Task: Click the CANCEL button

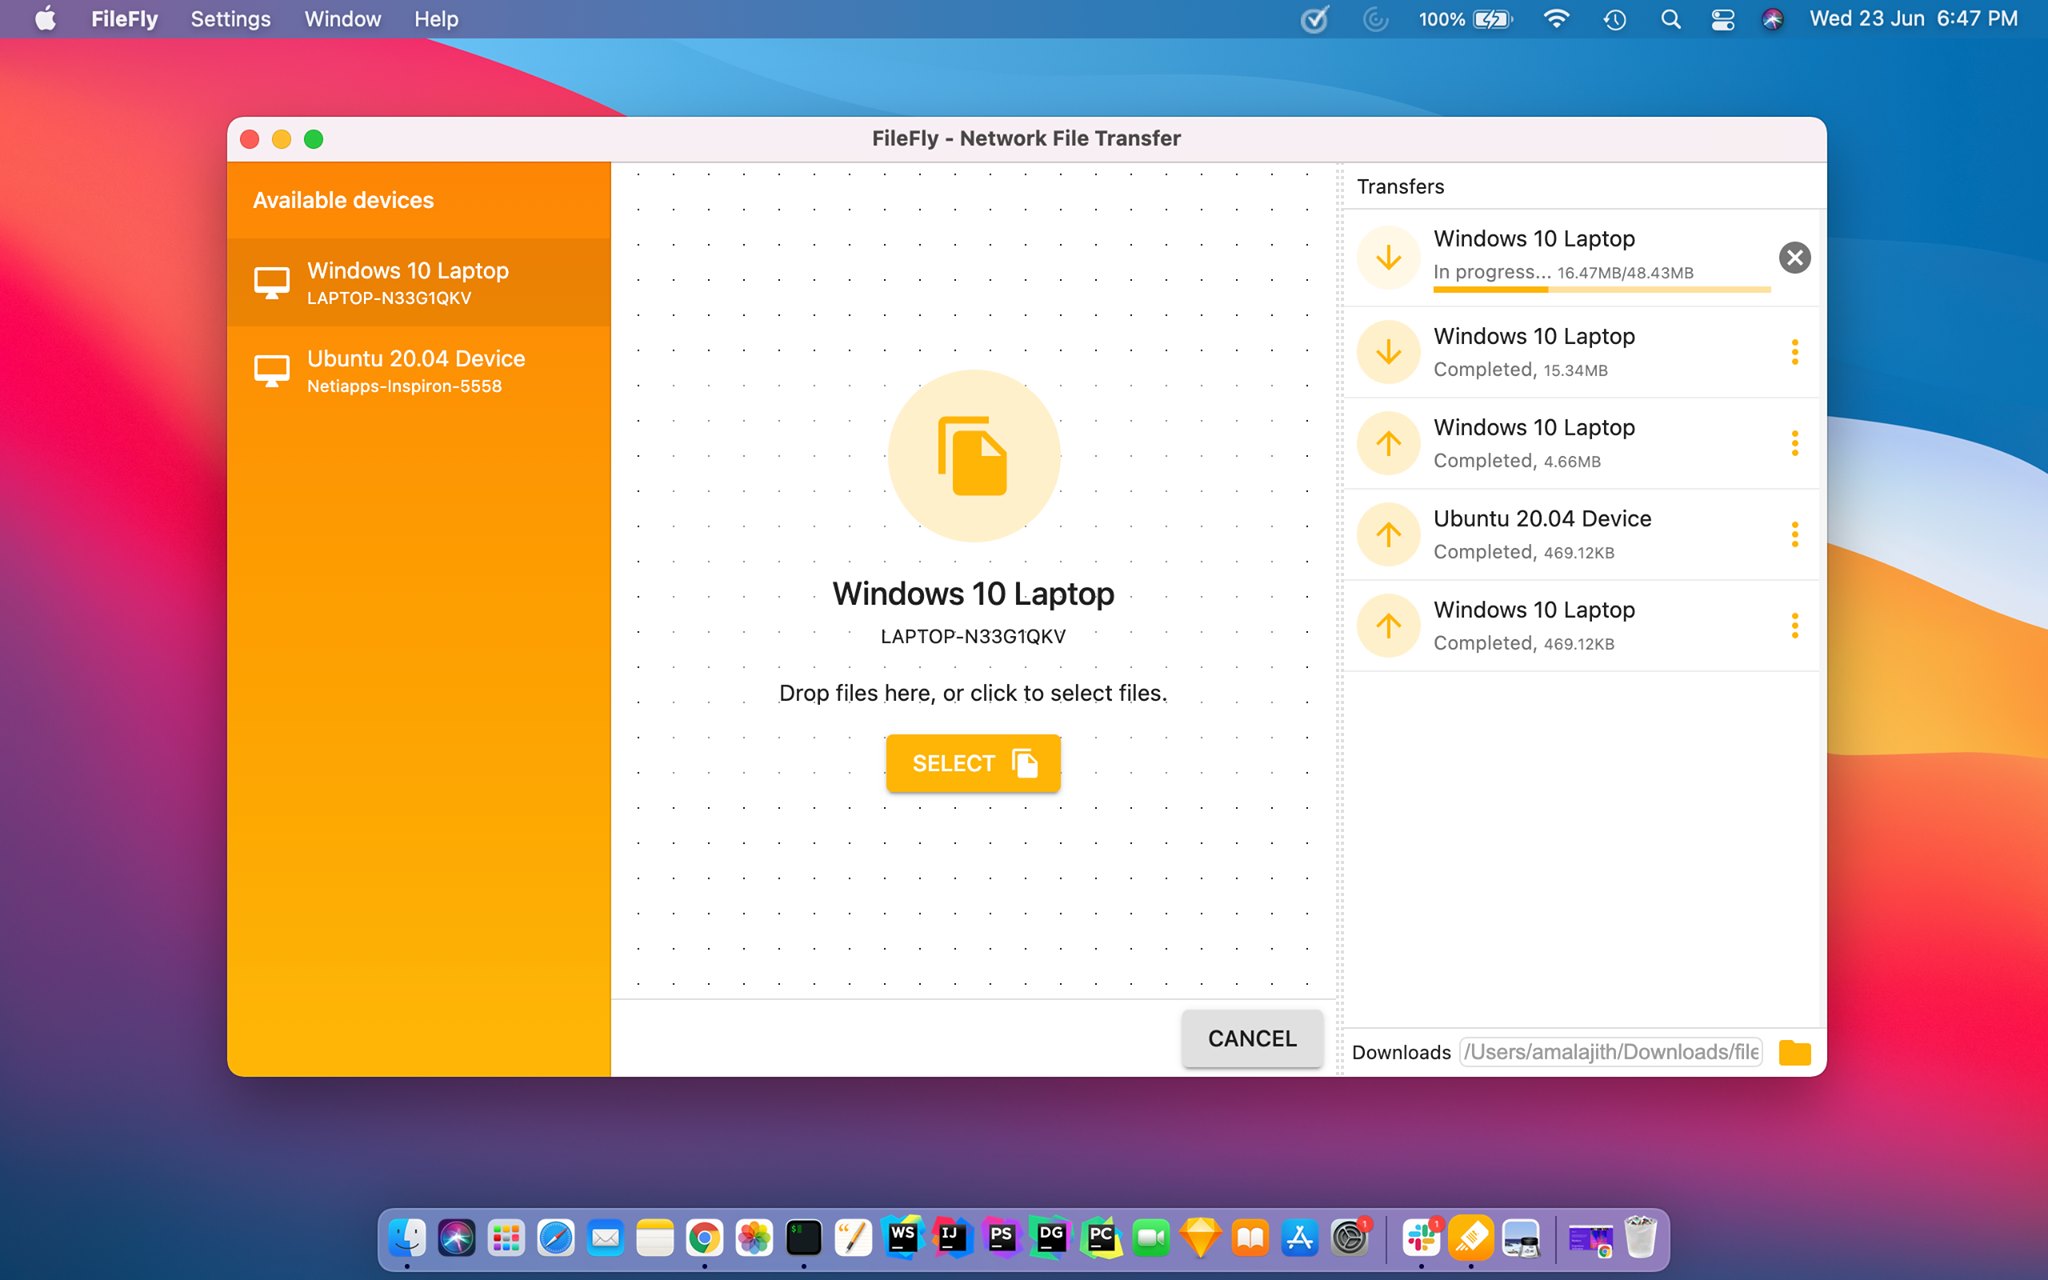Action: 1252,1038
